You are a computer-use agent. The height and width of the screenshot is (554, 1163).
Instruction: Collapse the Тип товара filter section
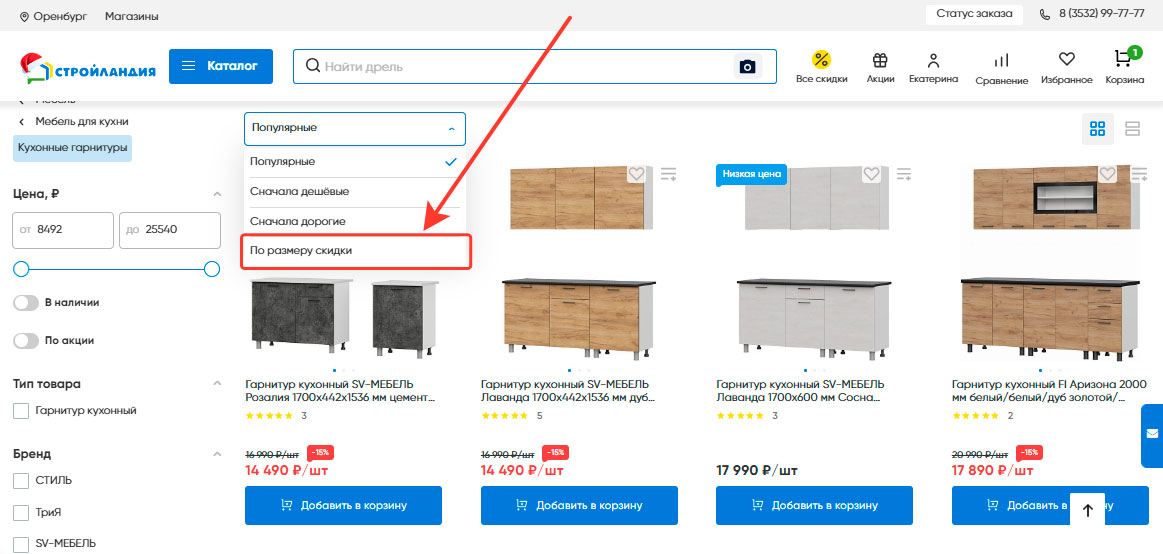click(217, 383)
